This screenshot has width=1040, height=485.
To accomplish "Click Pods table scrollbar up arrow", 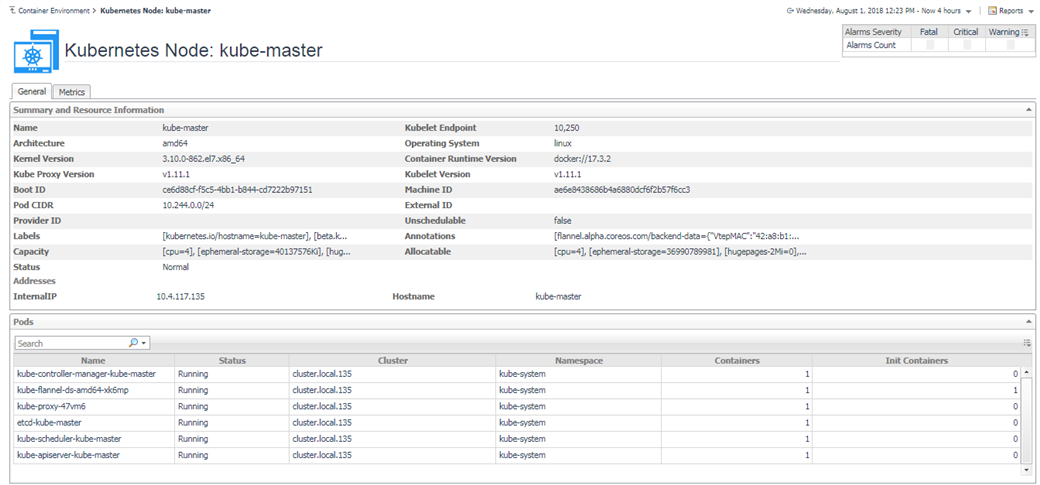I will click(1027, 374).
